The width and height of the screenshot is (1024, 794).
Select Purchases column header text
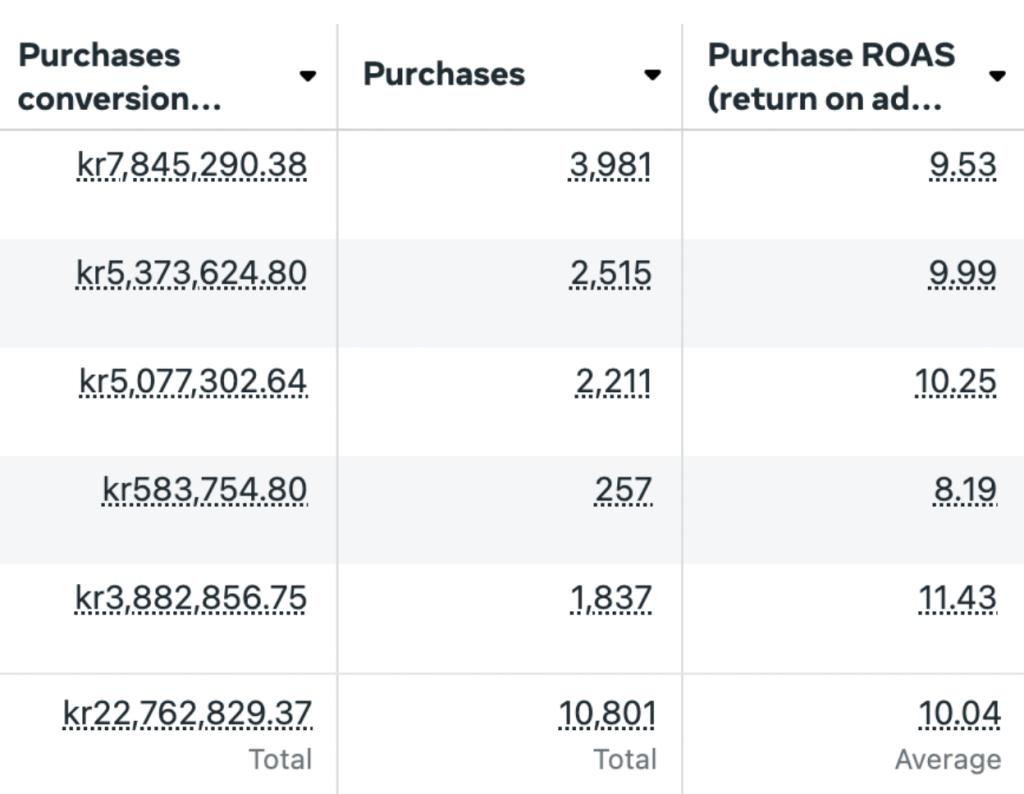[444, 74]
